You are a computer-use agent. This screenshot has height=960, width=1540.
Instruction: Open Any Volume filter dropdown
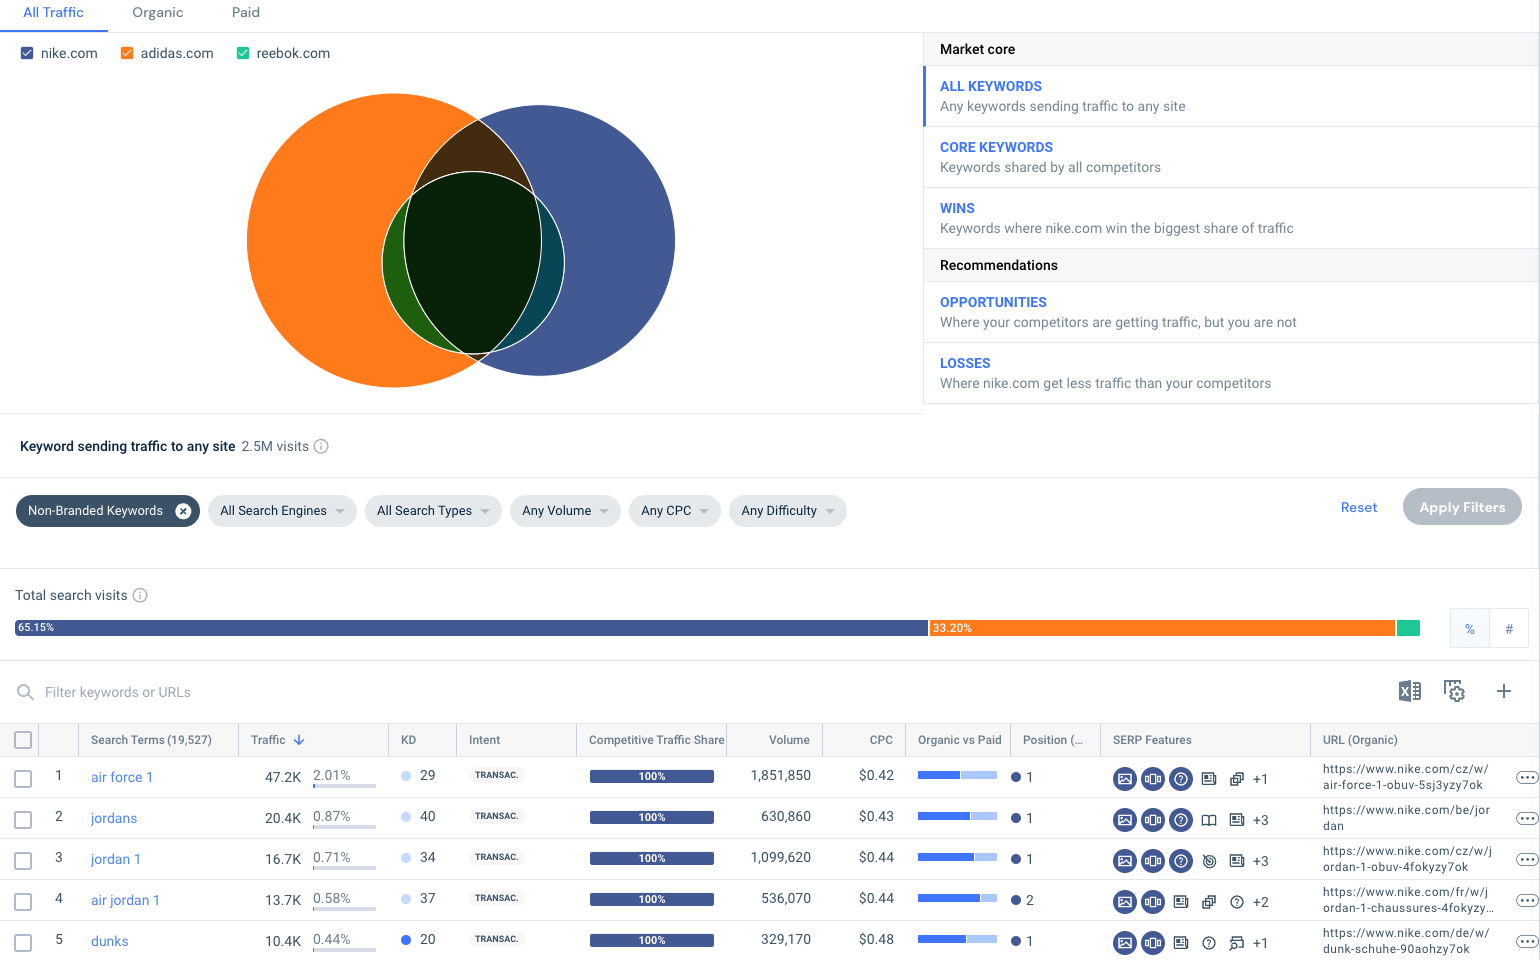pyautogui.click(x=565, y=511)
